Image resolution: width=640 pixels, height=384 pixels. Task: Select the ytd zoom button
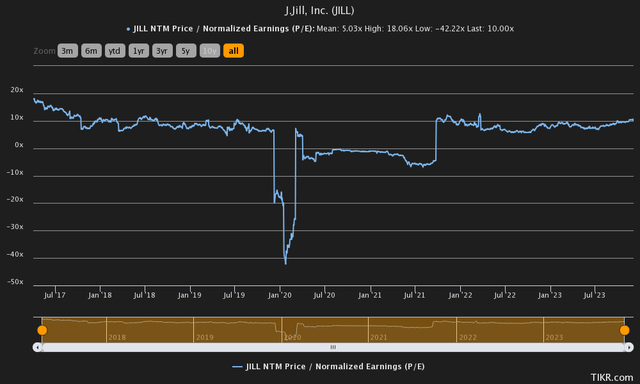pos(115,51)
